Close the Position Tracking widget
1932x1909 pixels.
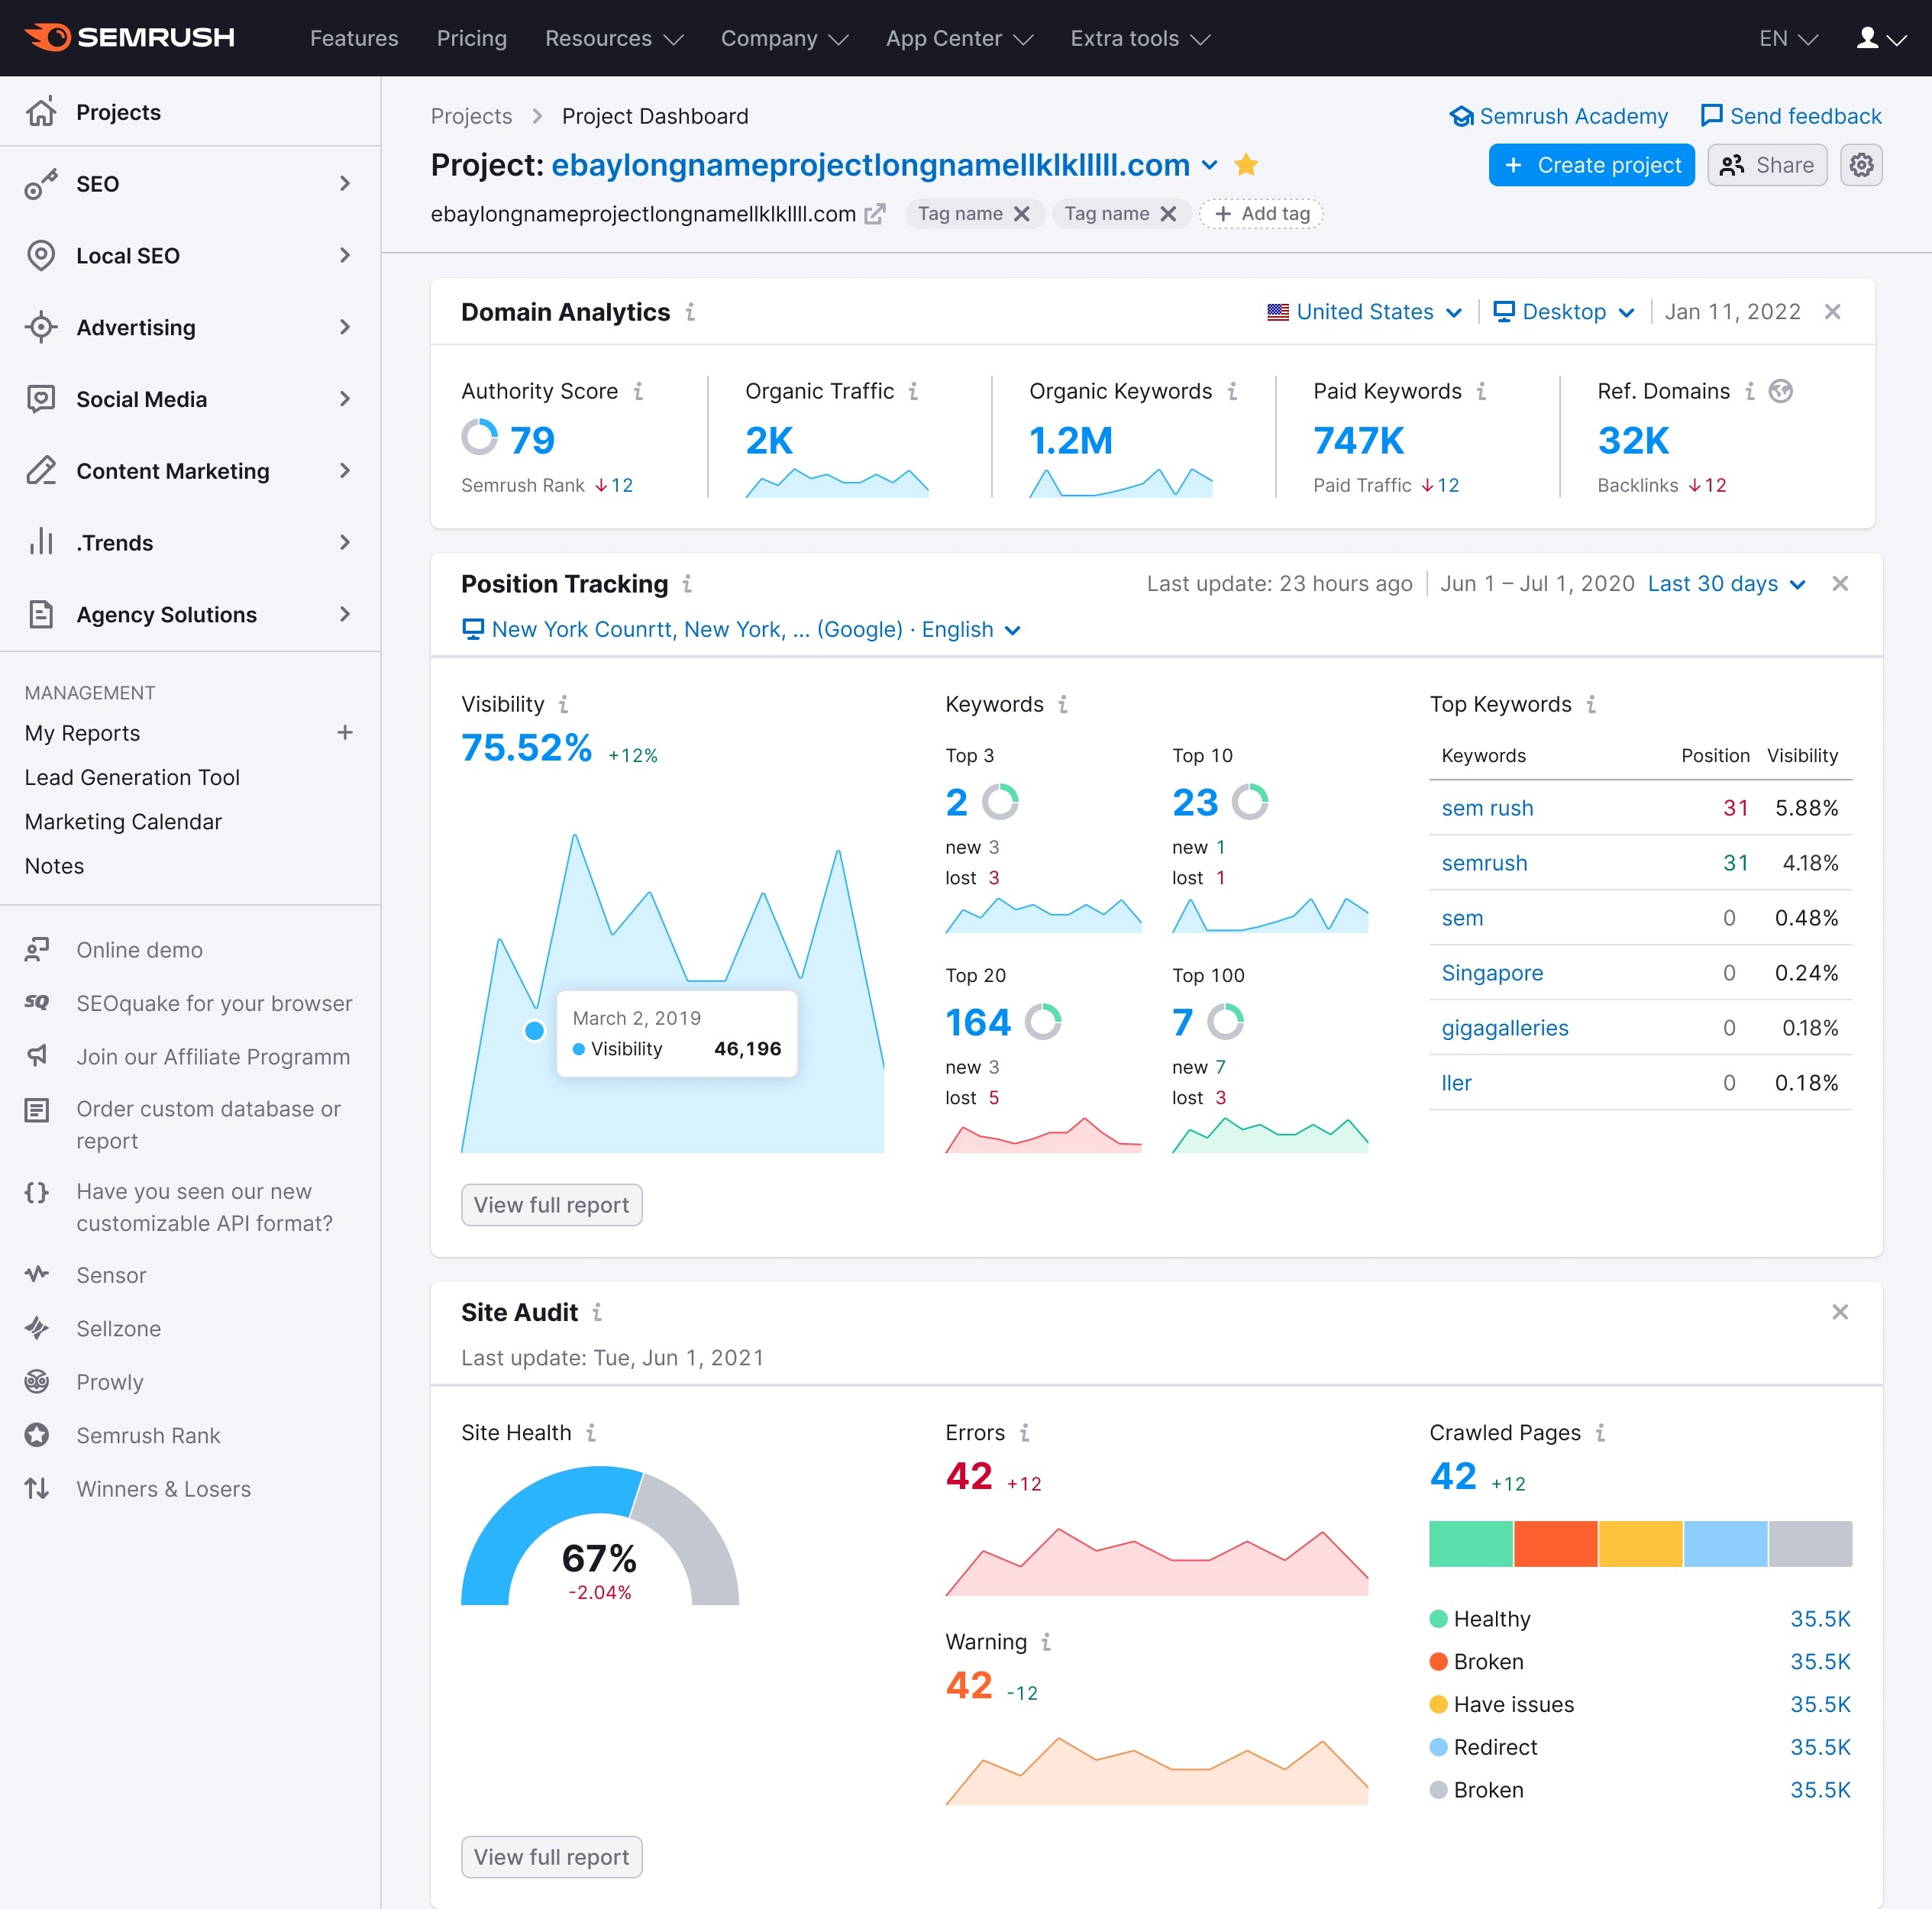tap(1839, 584)
